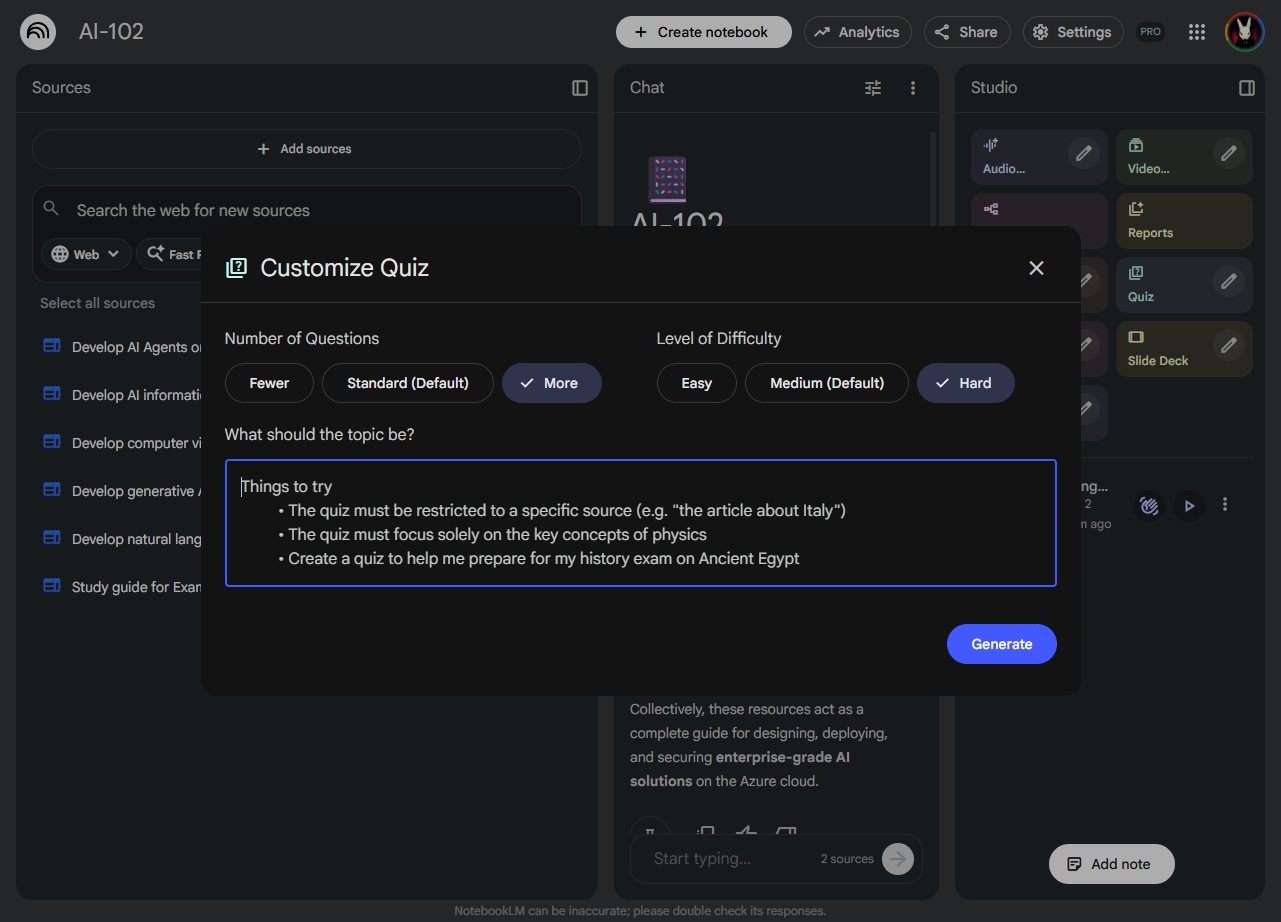Click the NotebookLM logo icon
The width and height of the screenshot is (1281, 922).
pyautogui.click(x=38, y=32)
